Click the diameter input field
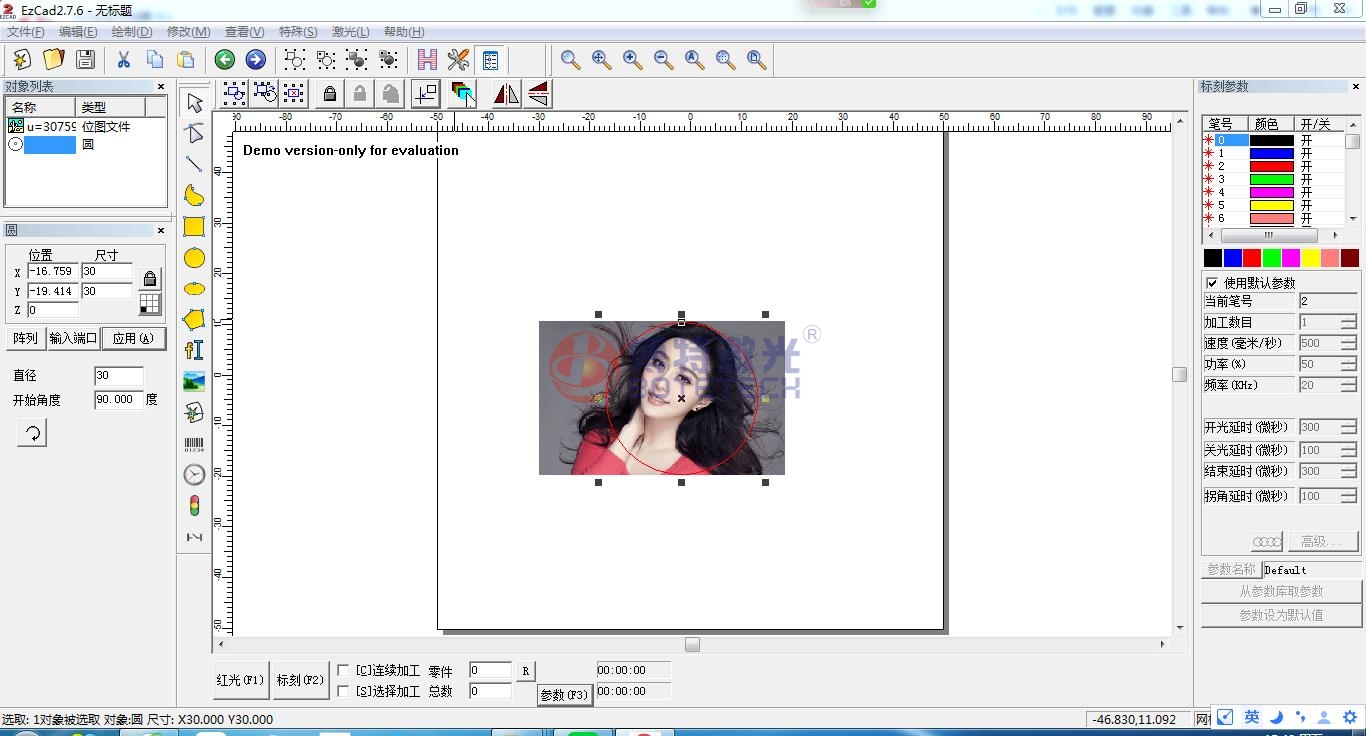Viewport: 1366px width, 736px height. [x=119, y=376]
